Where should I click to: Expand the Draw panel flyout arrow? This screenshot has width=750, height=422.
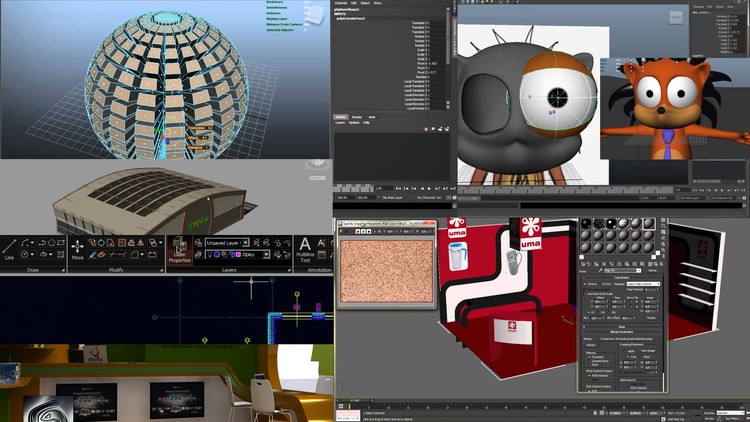[x=63, y=270]
